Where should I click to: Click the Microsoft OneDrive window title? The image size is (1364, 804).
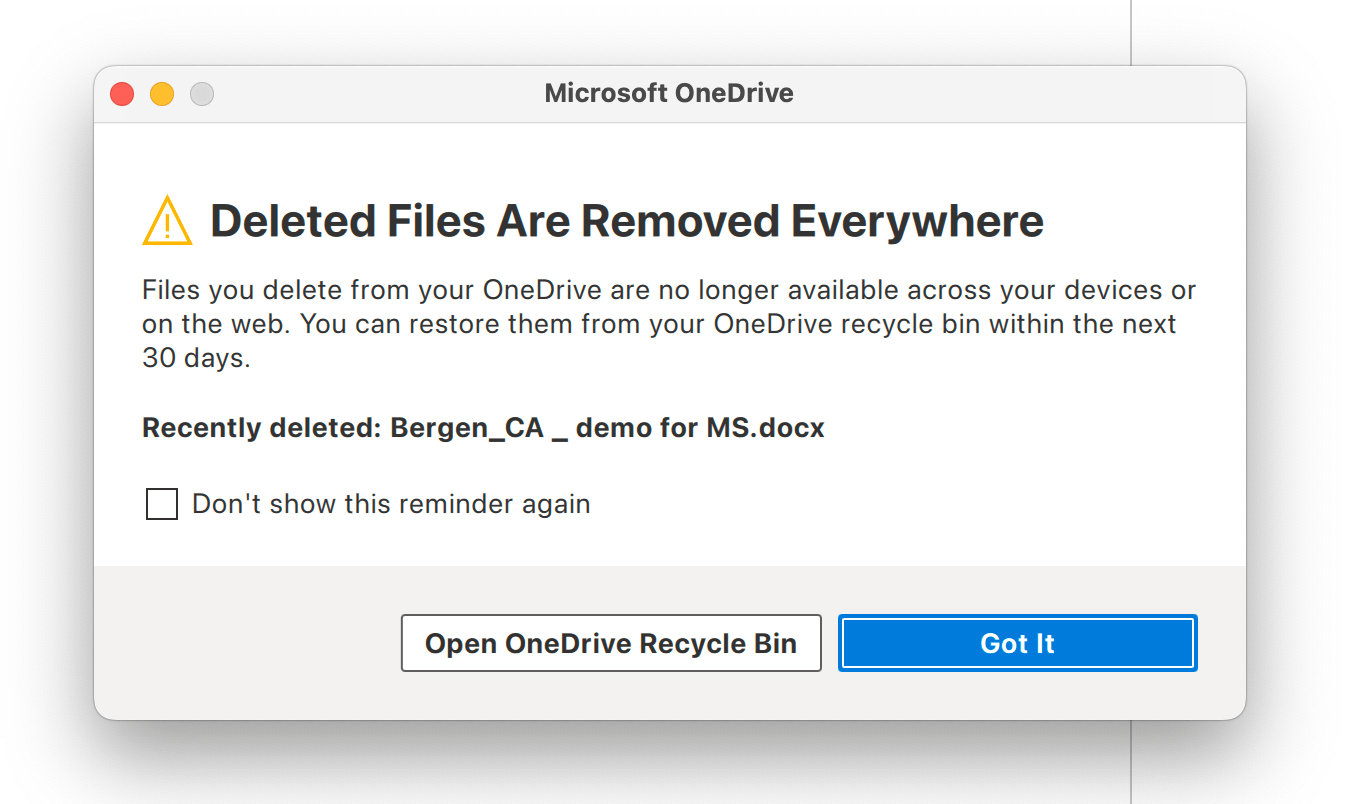tap(669, 94)
